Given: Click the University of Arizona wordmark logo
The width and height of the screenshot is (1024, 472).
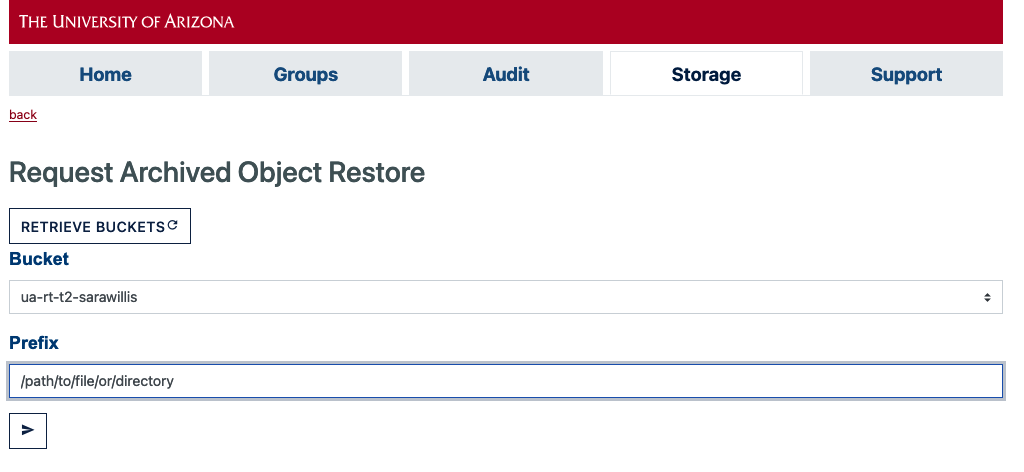Looking at the screenshot, I should [x=127, y=21].
